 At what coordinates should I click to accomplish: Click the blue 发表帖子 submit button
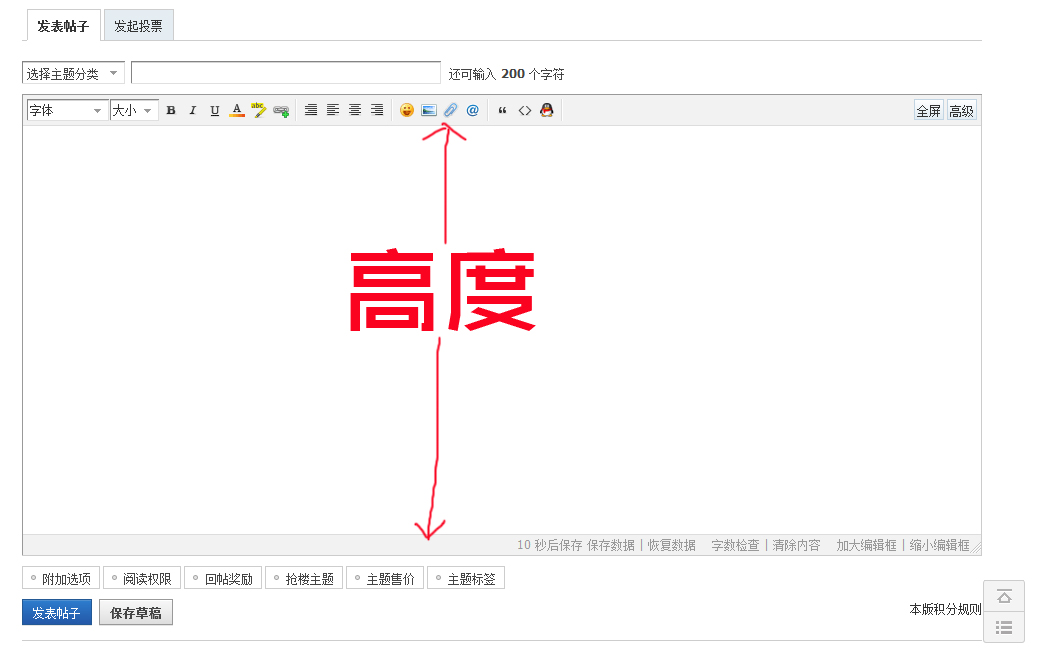pyautogui.click(x=56, y=612)
